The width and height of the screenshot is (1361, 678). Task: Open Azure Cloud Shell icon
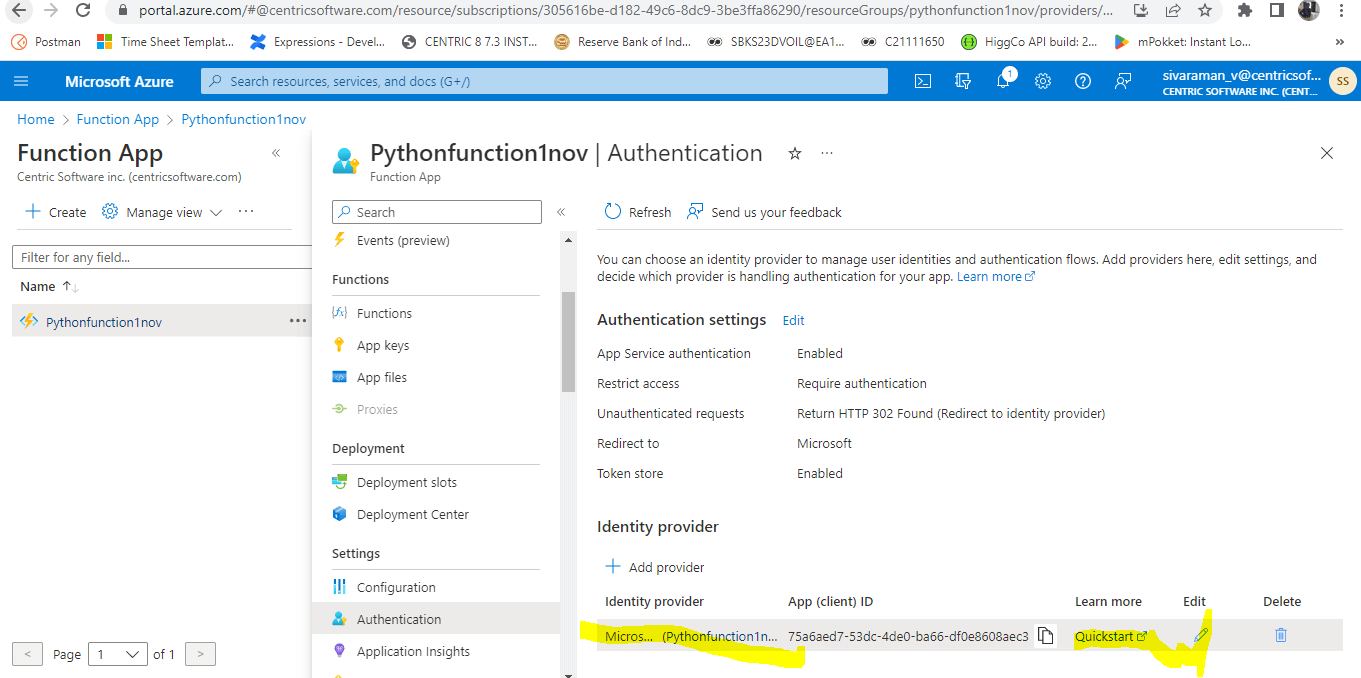pyautogui.click(x=924, y=81)
